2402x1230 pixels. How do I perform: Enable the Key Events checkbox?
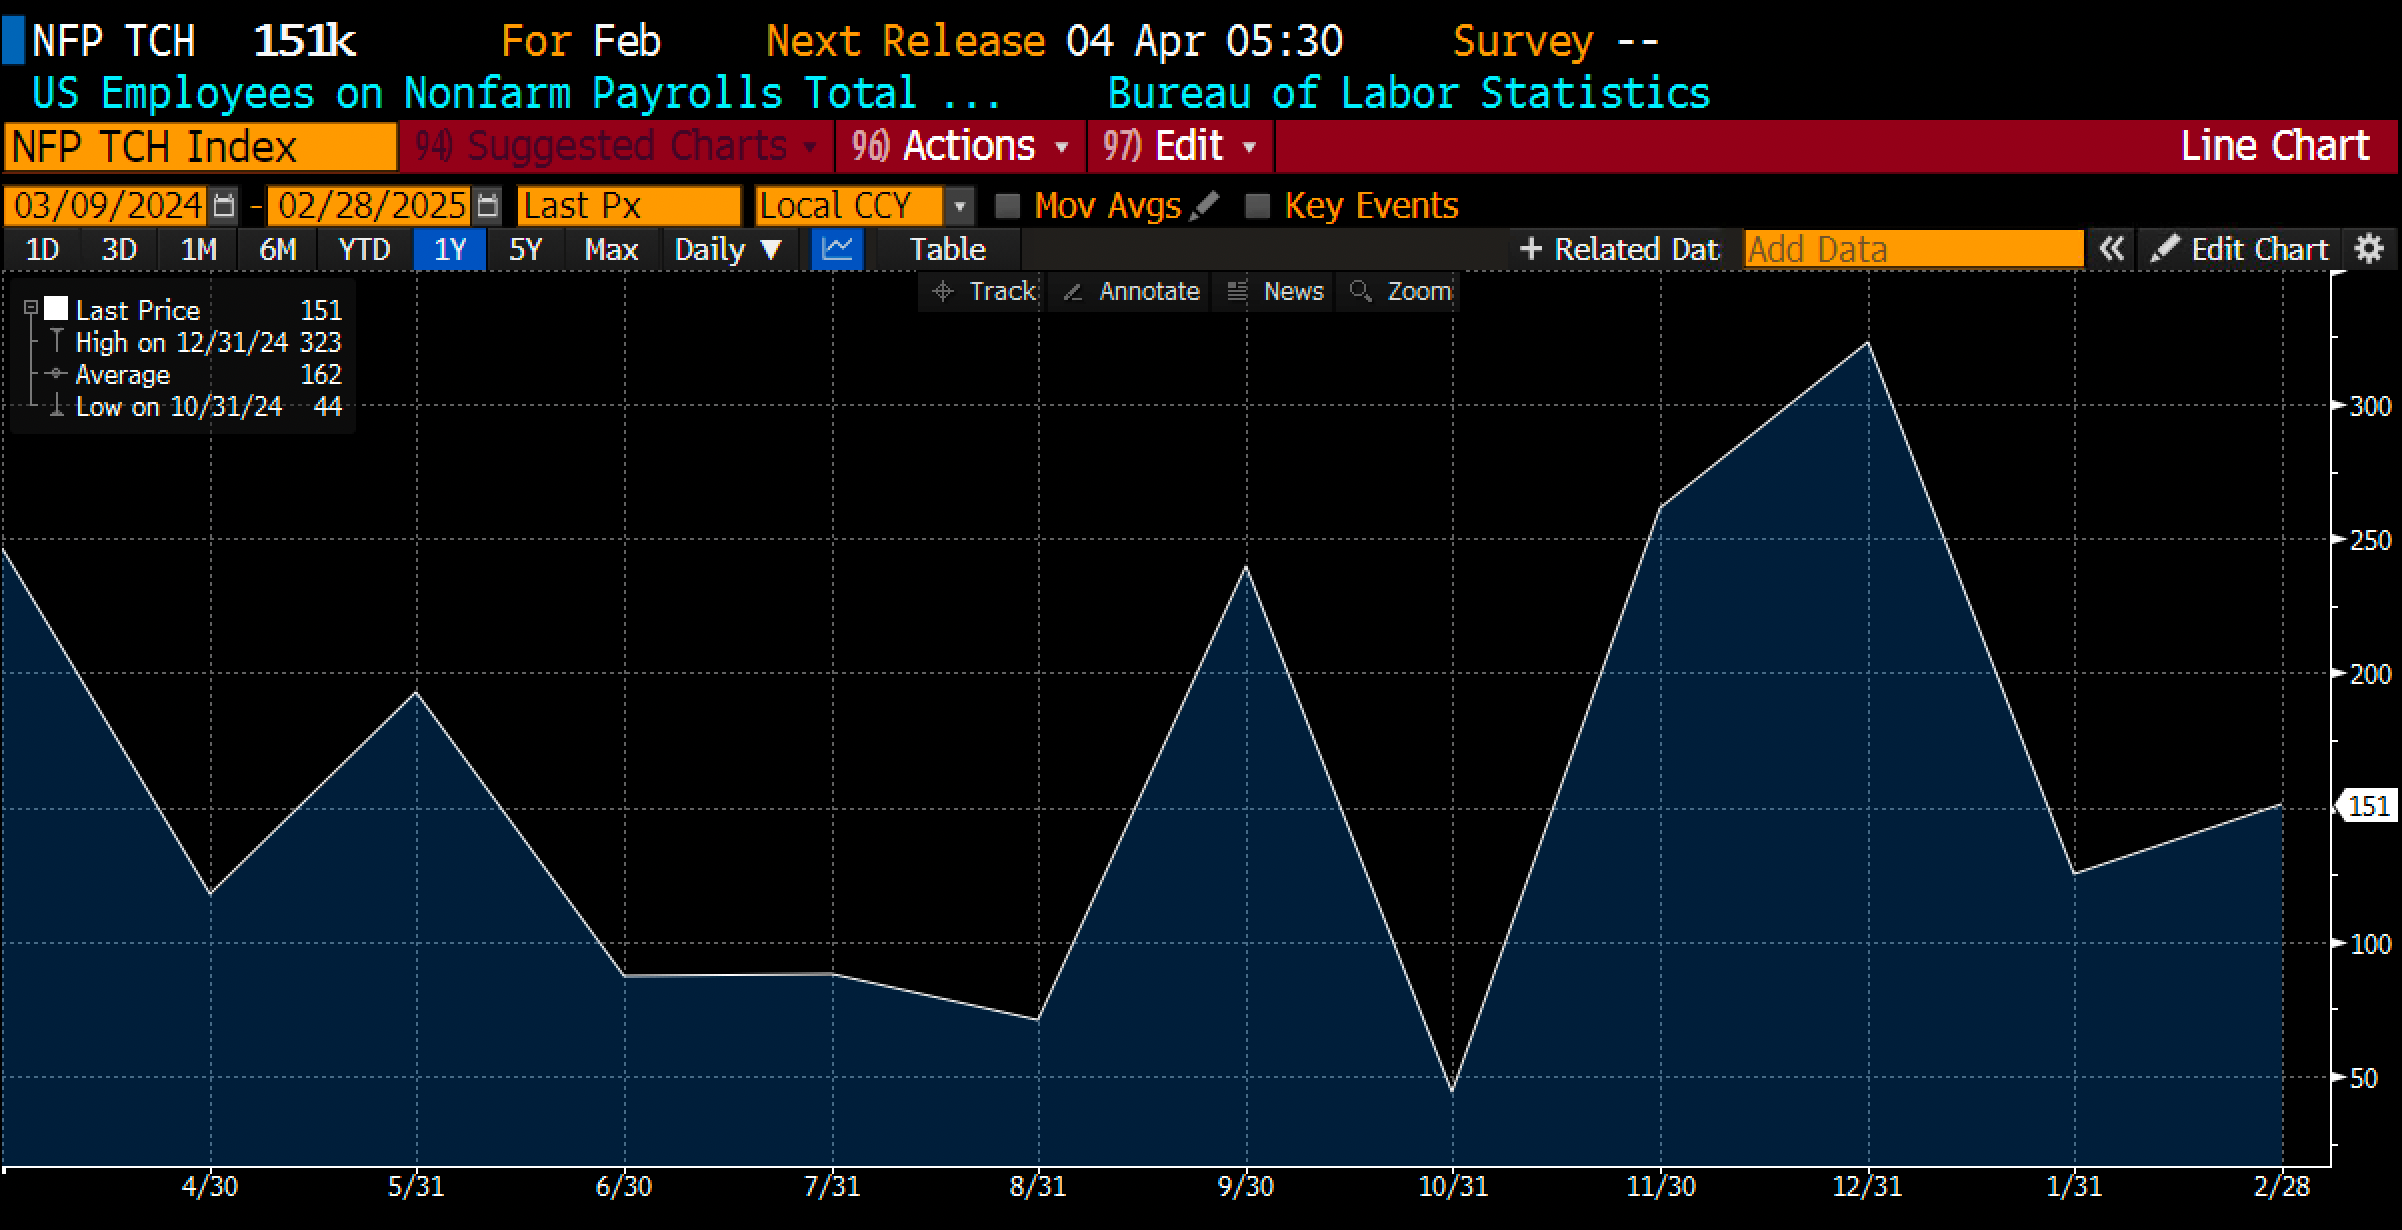1257,206
